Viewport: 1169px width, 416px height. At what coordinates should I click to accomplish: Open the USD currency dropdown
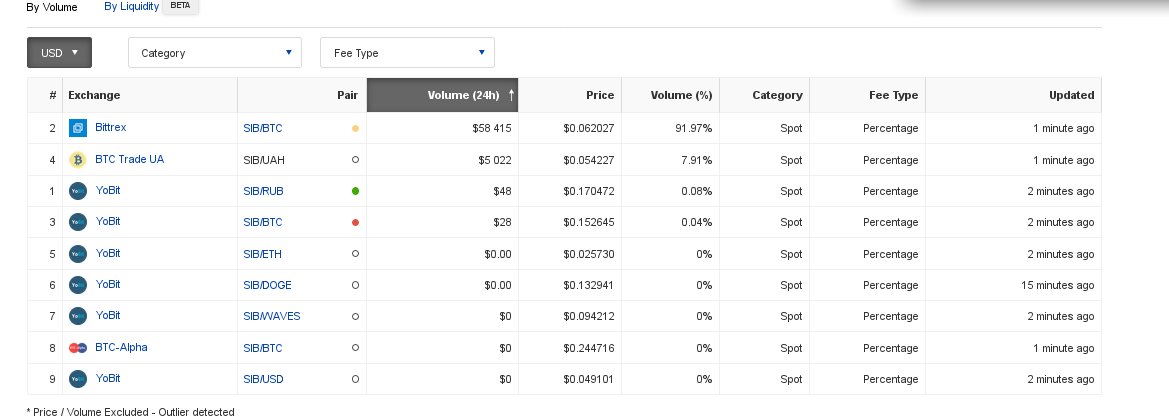(x=59, y=53)
